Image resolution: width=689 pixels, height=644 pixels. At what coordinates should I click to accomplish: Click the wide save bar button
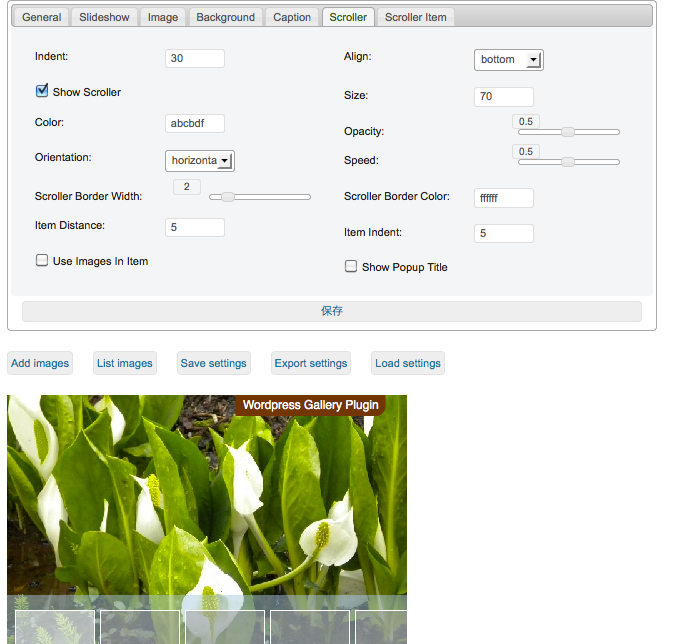pyautogui.click(x=331, y=311)
